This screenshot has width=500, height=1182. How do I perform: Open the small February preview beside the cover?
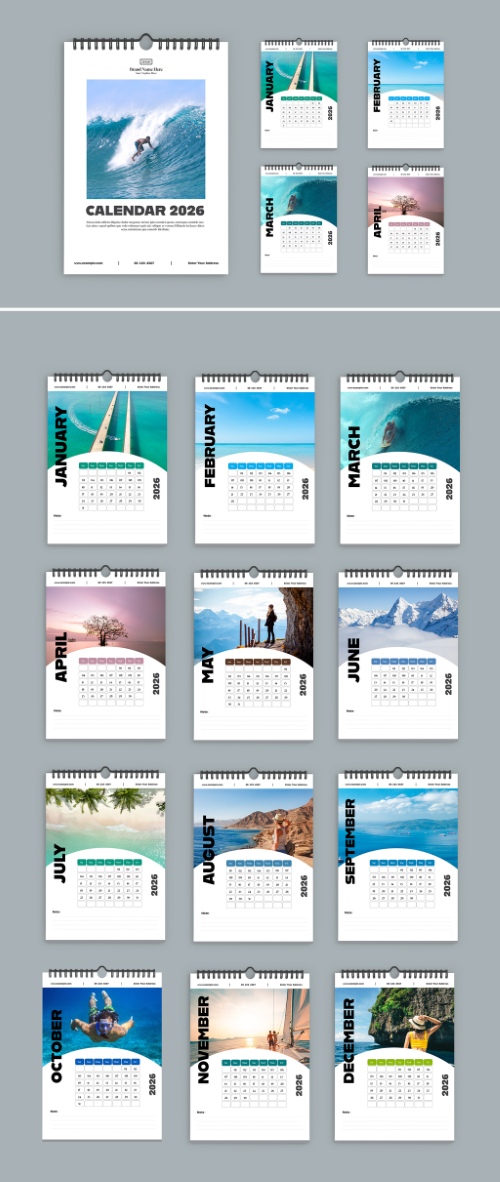(x=406, y=94)
